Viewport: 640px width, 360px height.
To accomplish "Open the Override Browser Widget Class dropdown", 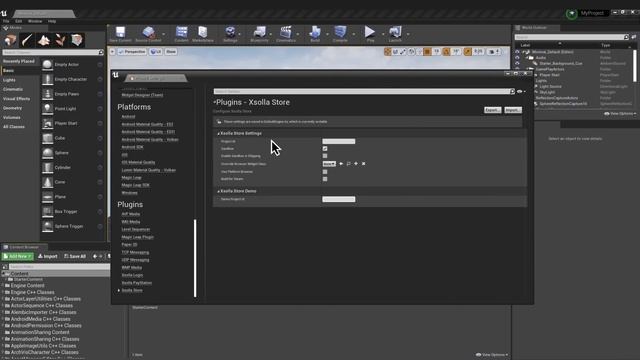I will click(329, 164).
